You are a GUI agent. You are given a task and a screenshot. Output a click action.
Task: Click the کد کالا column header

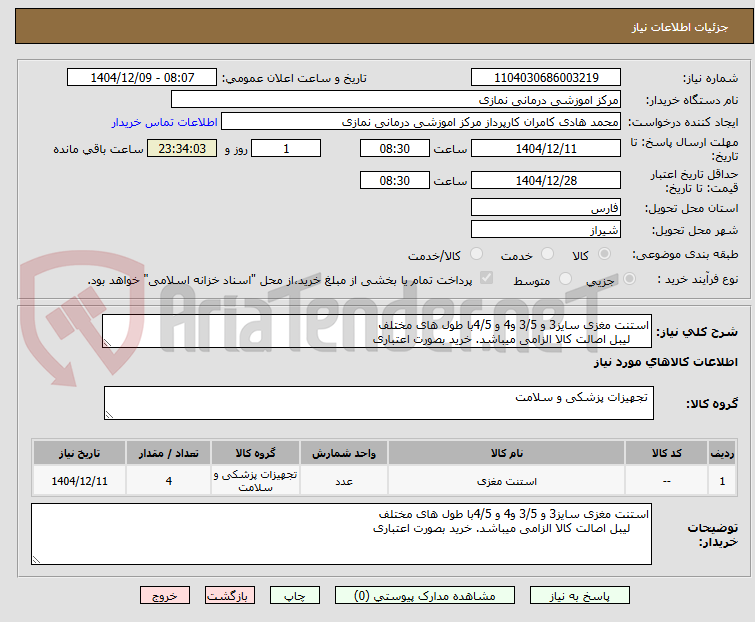tap(666, 453)
